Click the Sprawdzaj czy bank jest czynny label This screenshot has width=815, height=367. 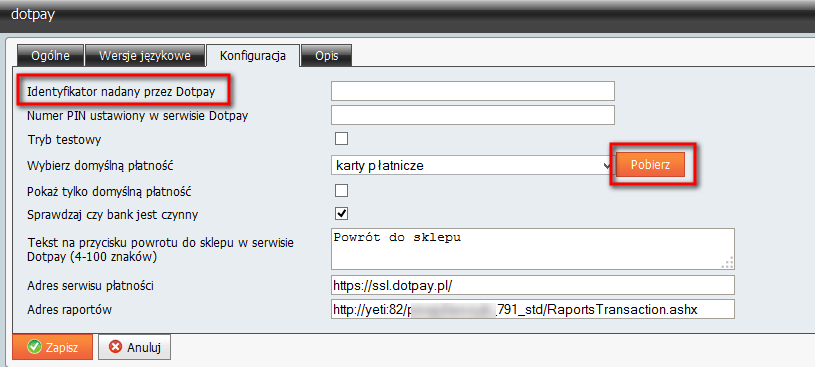click(112, 214)
